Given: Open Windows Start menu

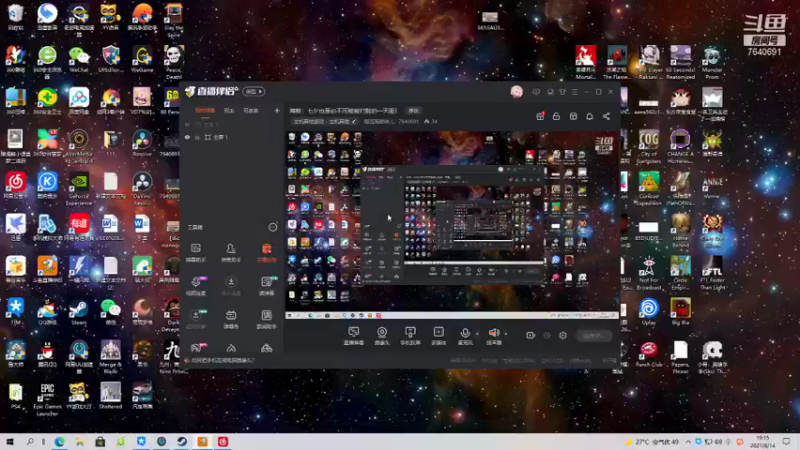Looking at the screenshot, I should pyautogui.click(x=10, y=442).
